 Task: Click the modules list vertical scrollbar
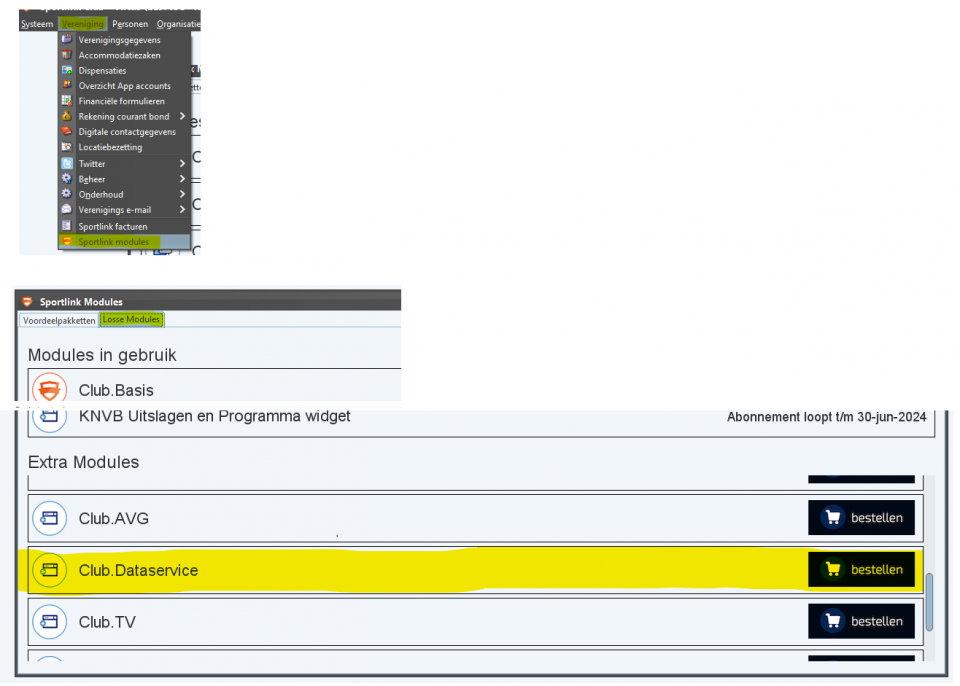click(x=932, y=600)
